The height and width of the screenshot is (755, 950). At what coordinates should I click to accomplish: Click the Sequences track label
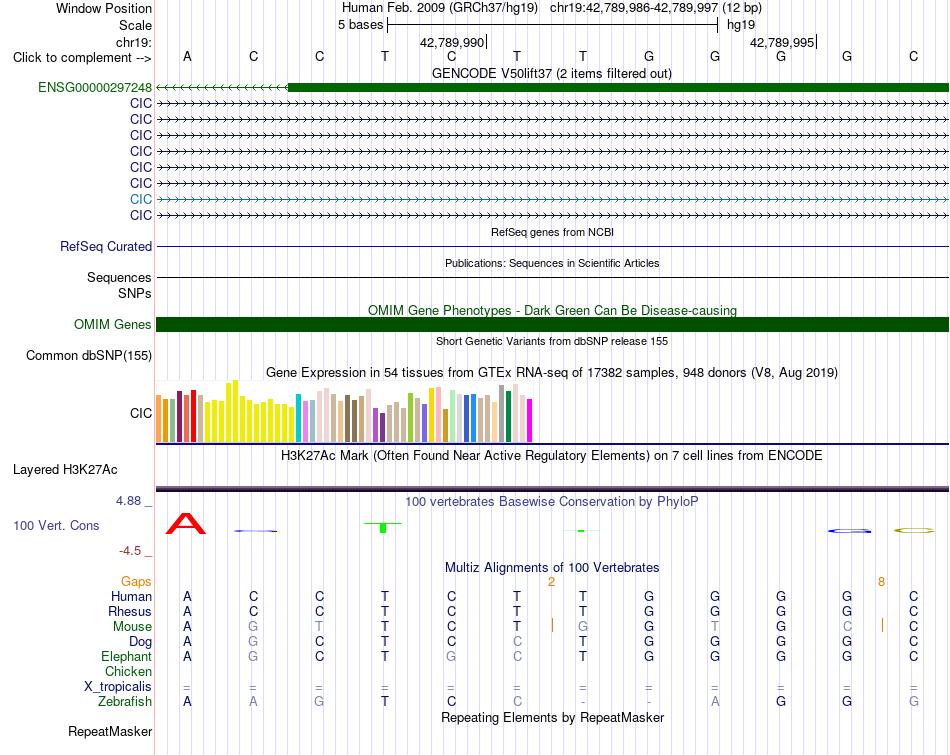point(119,278)
